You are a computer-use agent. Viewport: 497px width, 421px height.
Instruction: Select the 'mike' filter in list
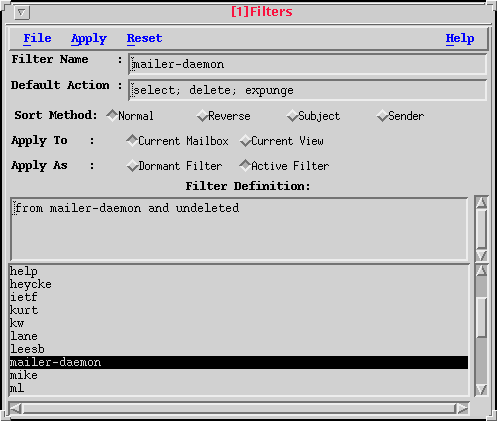[239, 375]
